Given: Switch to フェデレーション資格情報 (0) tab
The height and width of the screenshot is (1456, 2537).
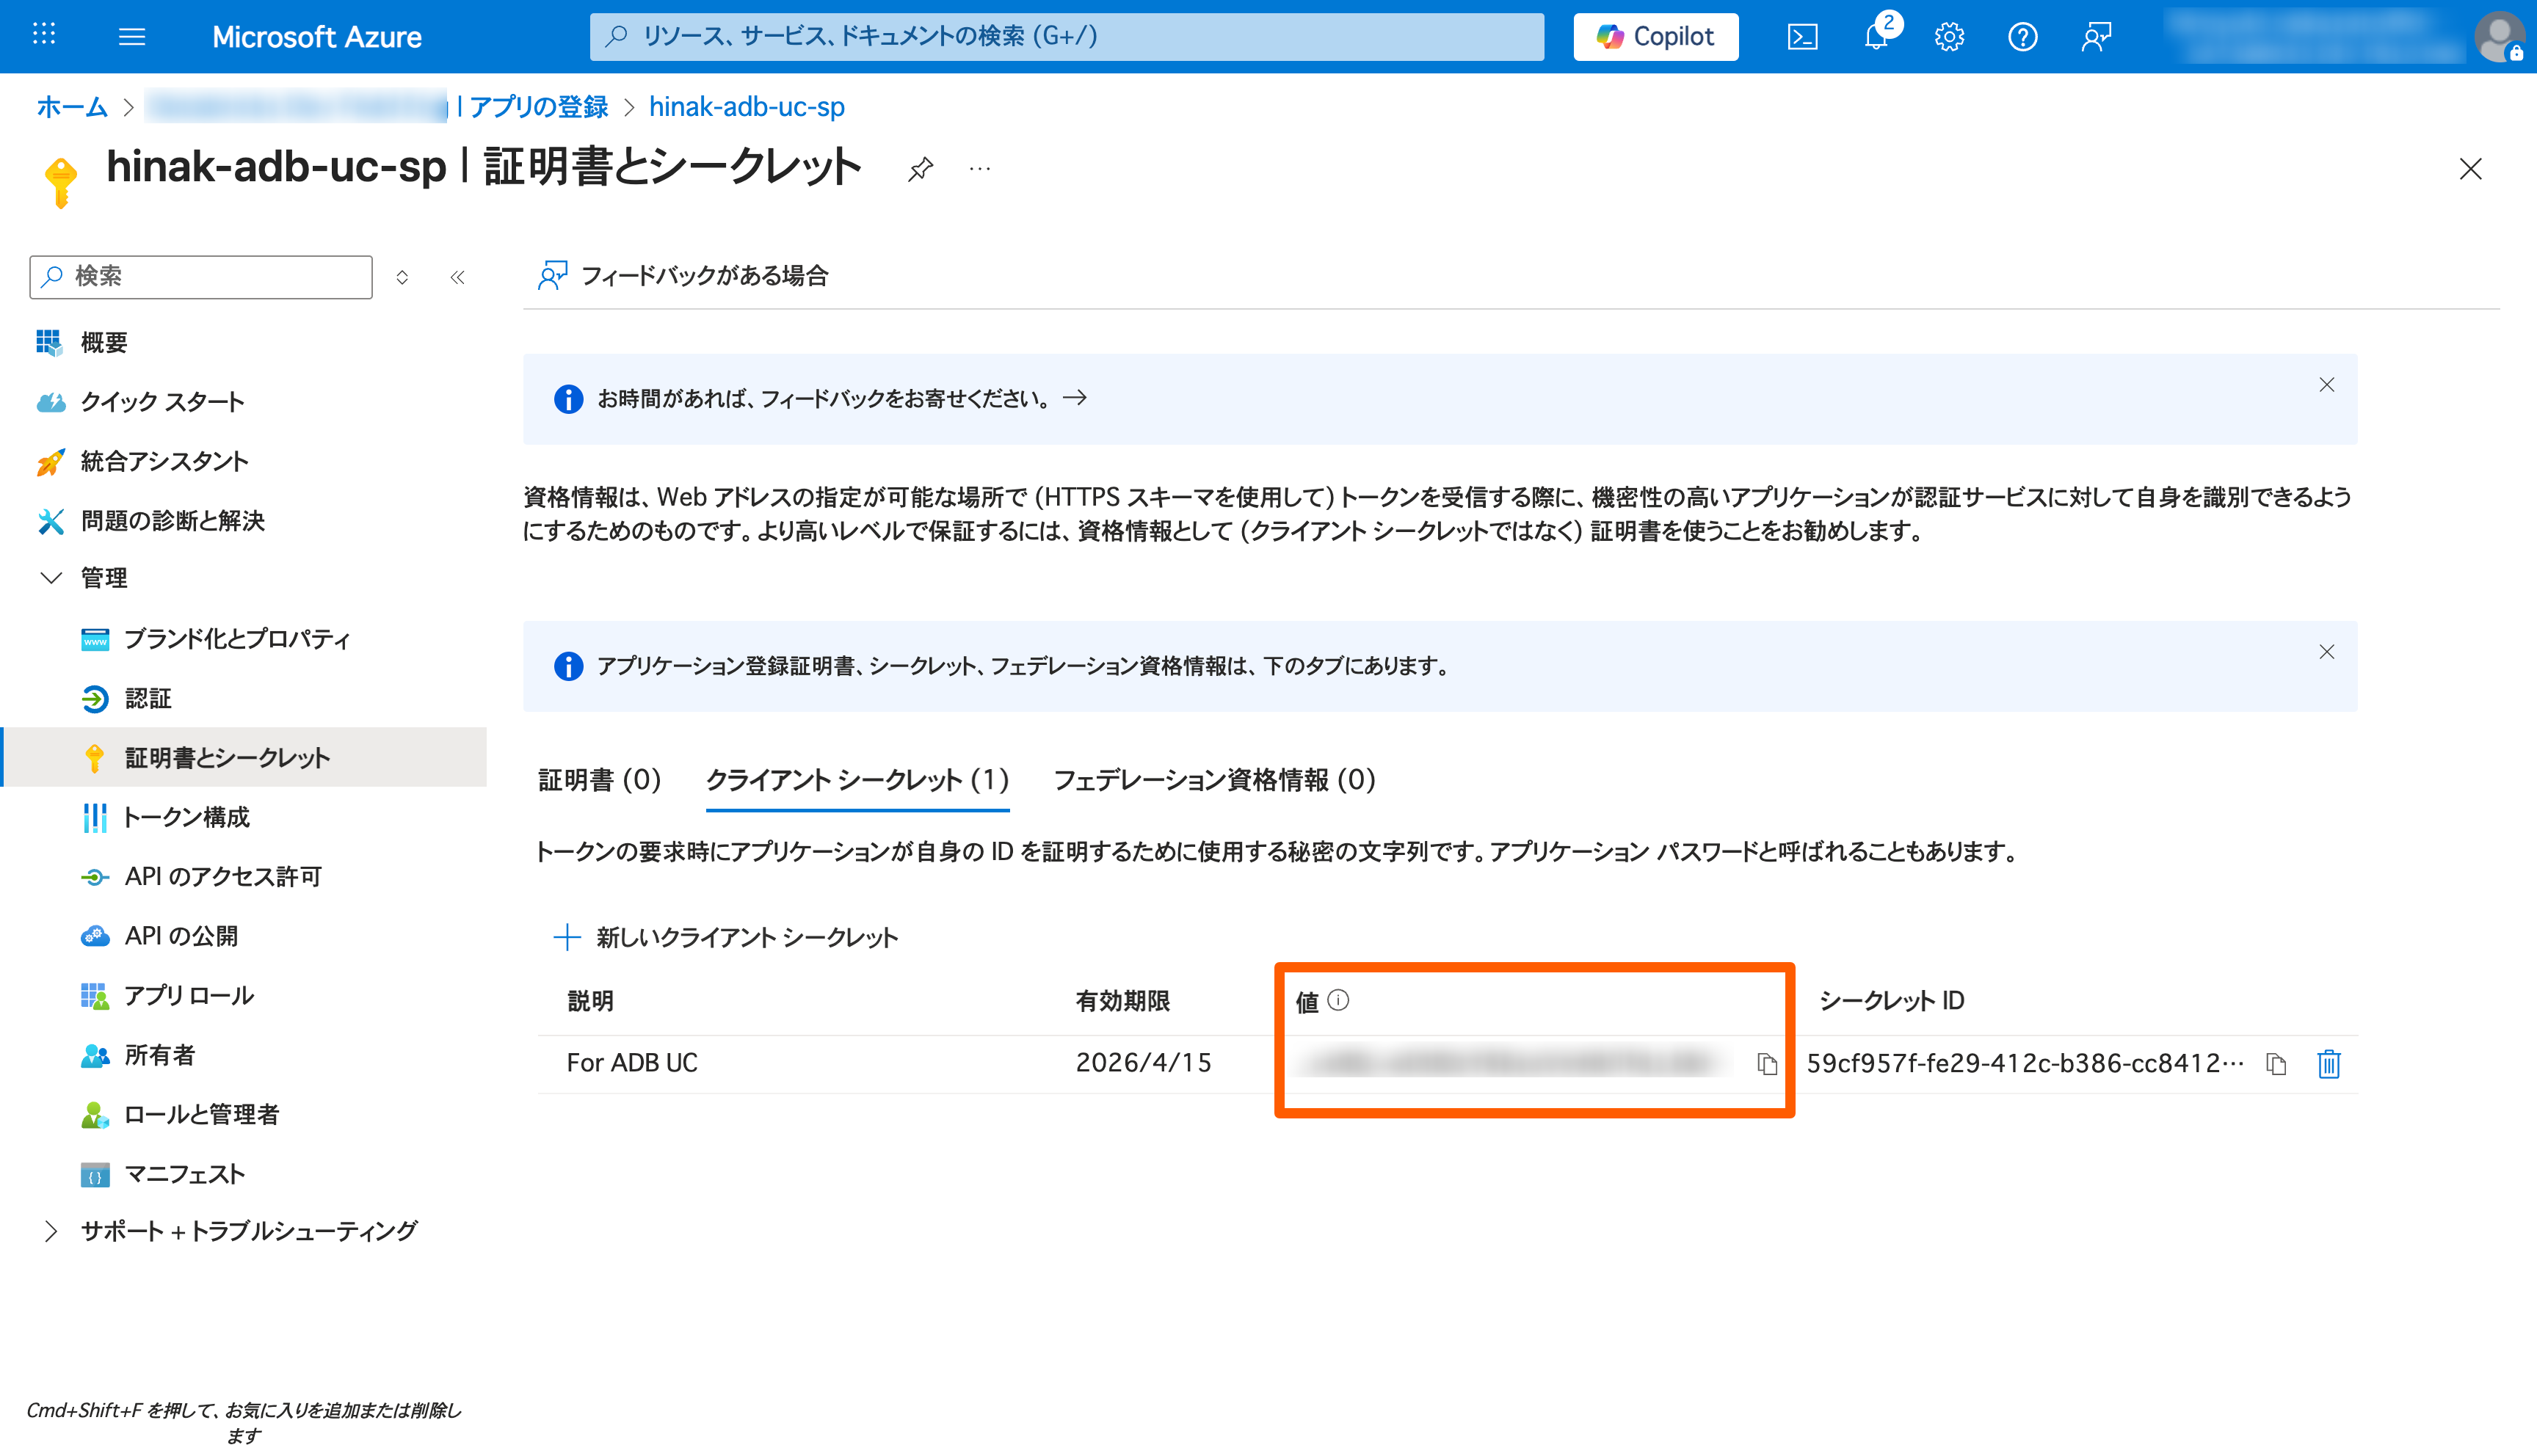Looking at the screenshot, I should 1214,780.
